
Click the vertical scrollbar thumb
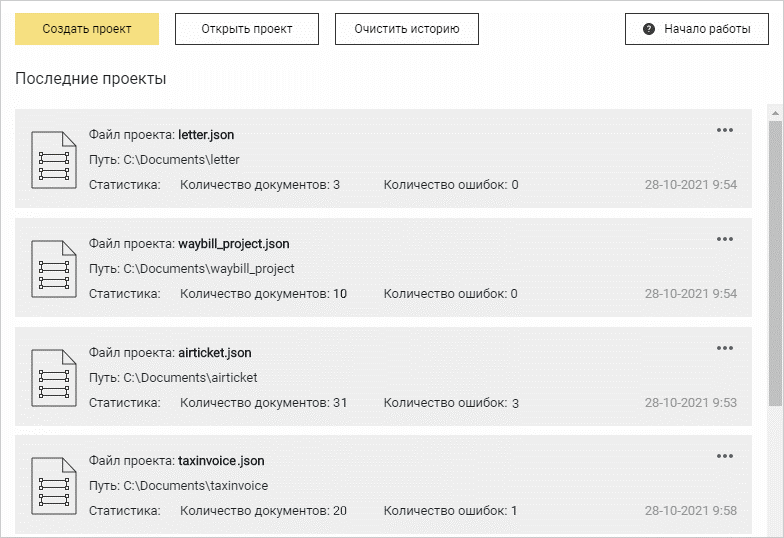(x=775, y=260)
